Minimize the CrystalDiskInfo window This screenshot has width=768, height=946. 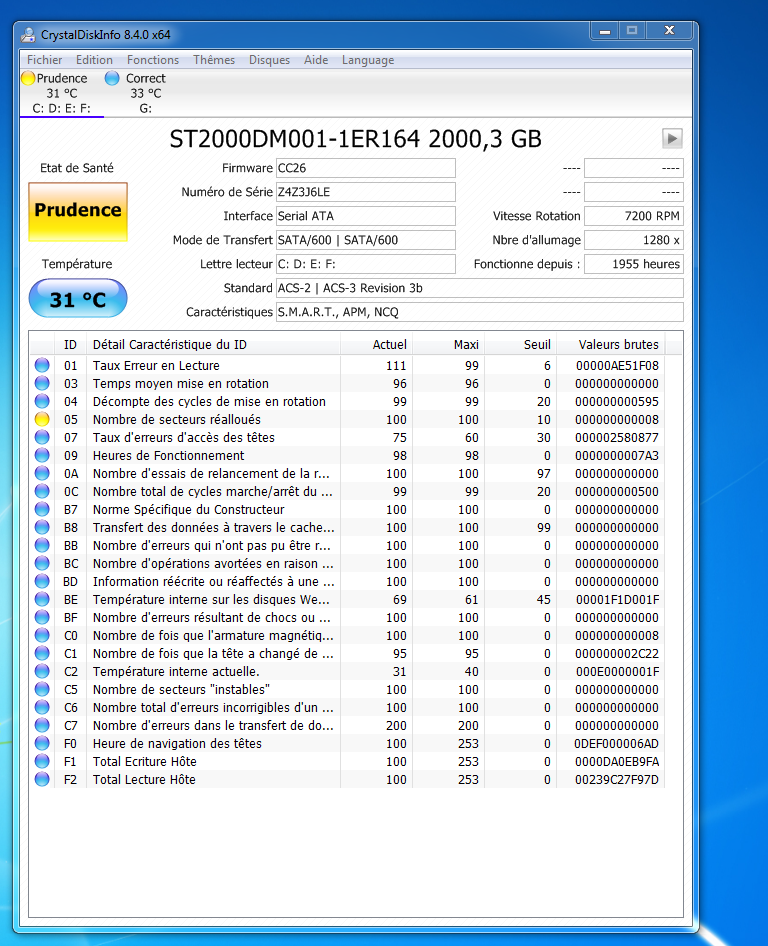605,31
